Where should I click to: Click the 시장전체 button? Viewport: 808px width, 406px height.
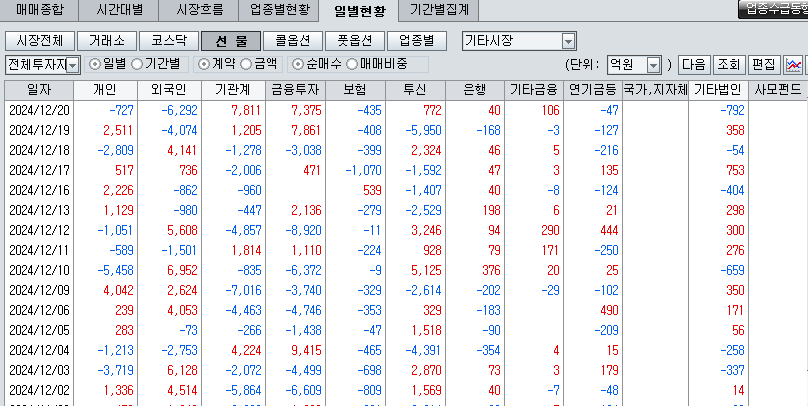point(40,41)
